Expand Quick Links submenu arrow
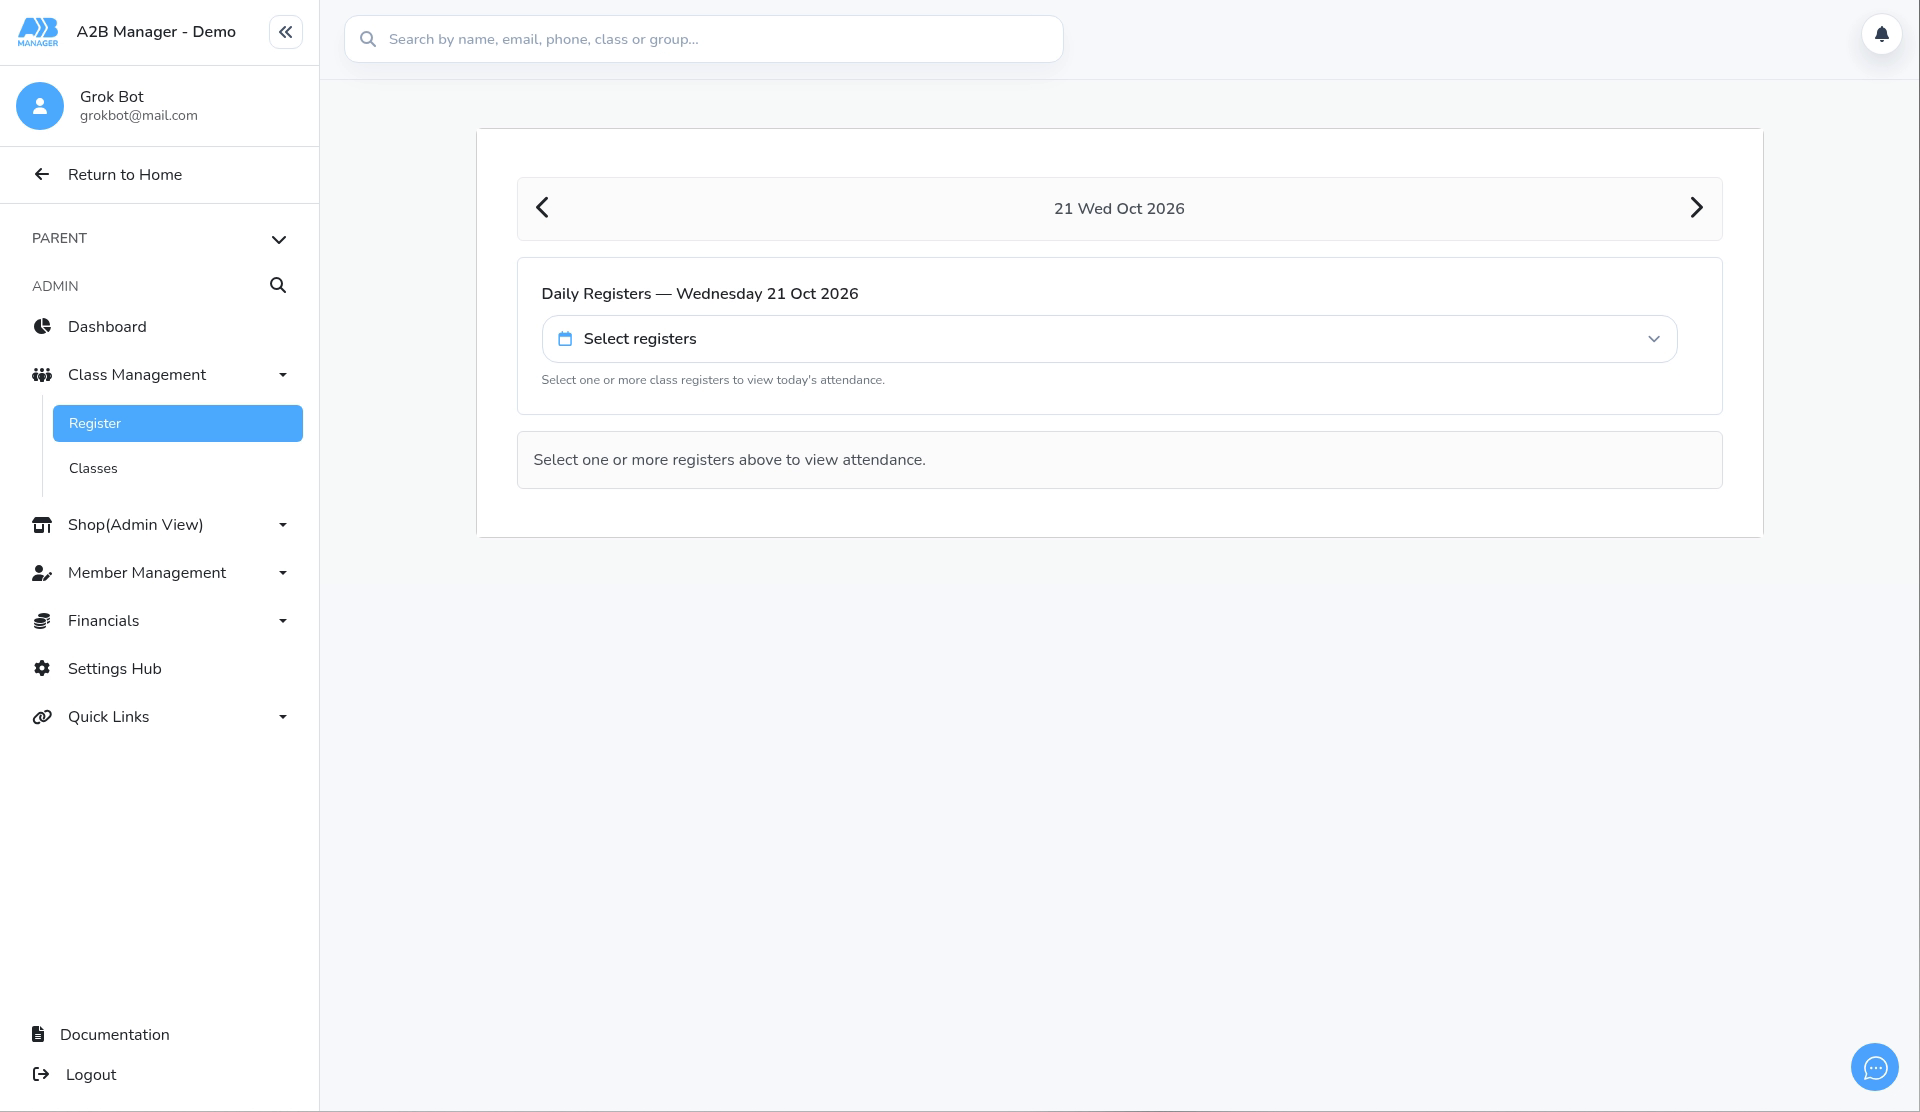The height and width of the screenshot is (1112, 1920). [283, 717]
